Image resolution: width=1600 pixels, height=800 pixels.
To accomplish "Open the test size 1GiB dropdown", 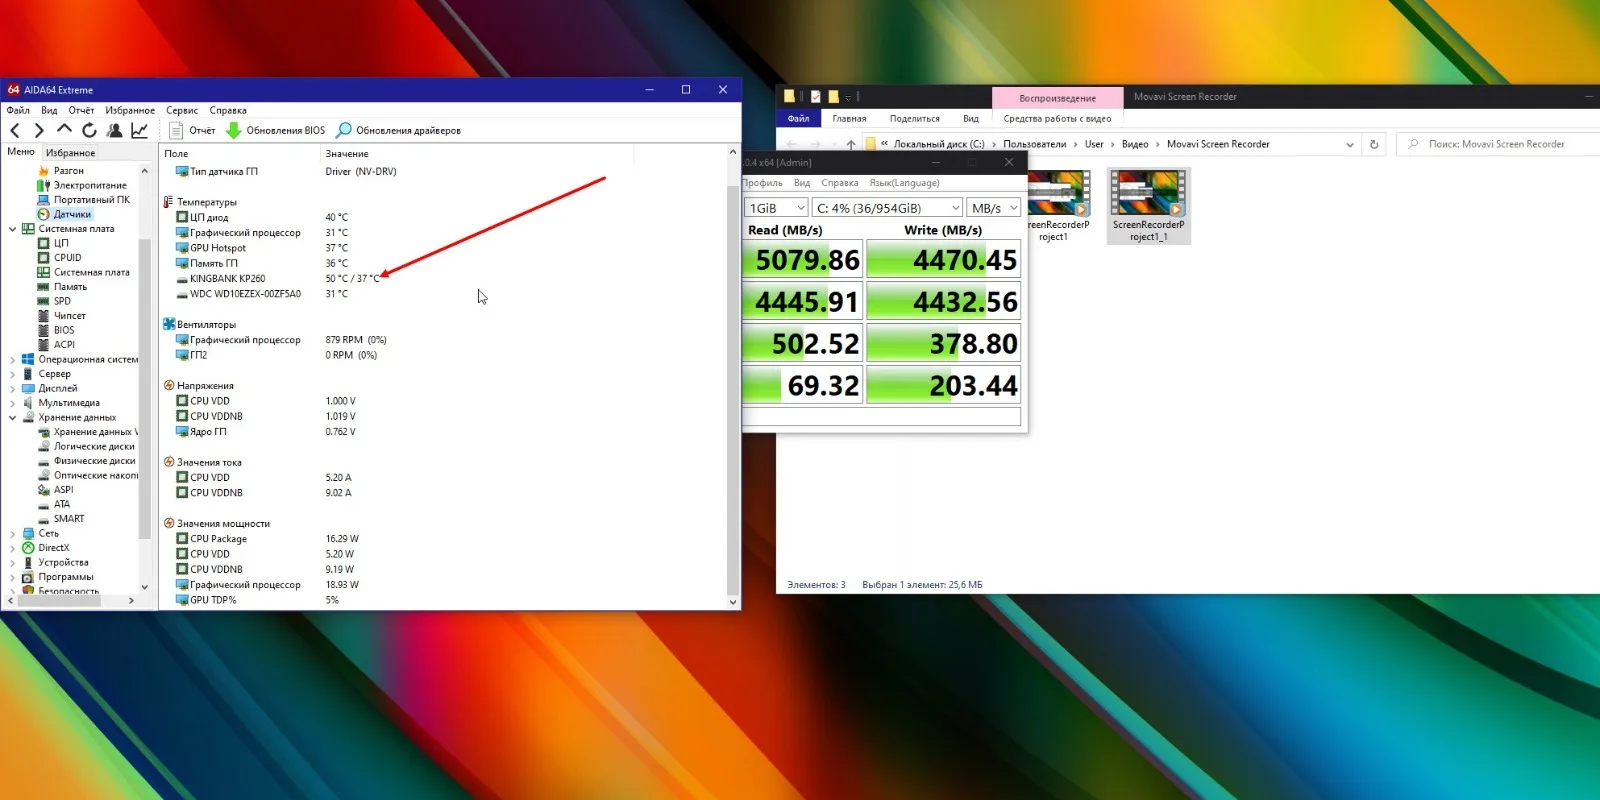I will coord(776,208).
